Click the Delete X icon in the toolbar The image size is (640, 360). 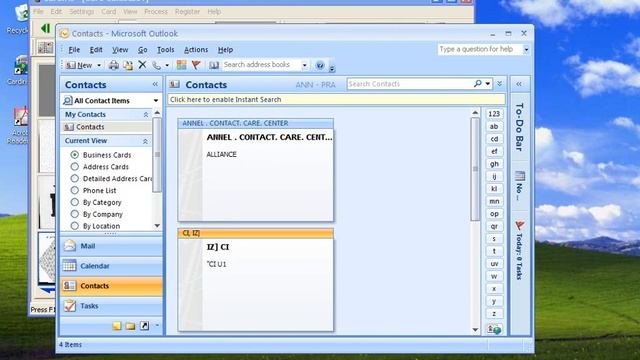142,64
